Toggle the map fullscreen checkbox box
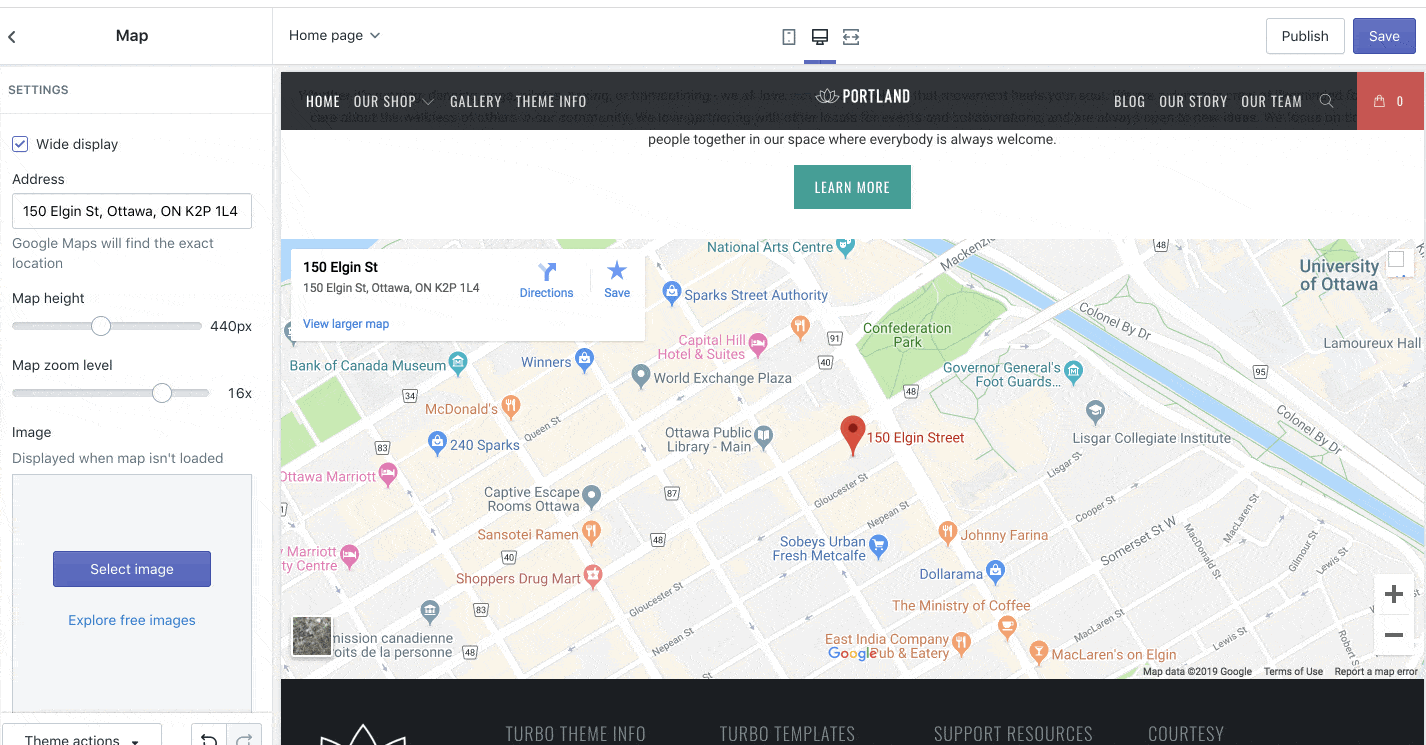The width and height of the screenshot is (1426, 745). [x=1396, y=260]
